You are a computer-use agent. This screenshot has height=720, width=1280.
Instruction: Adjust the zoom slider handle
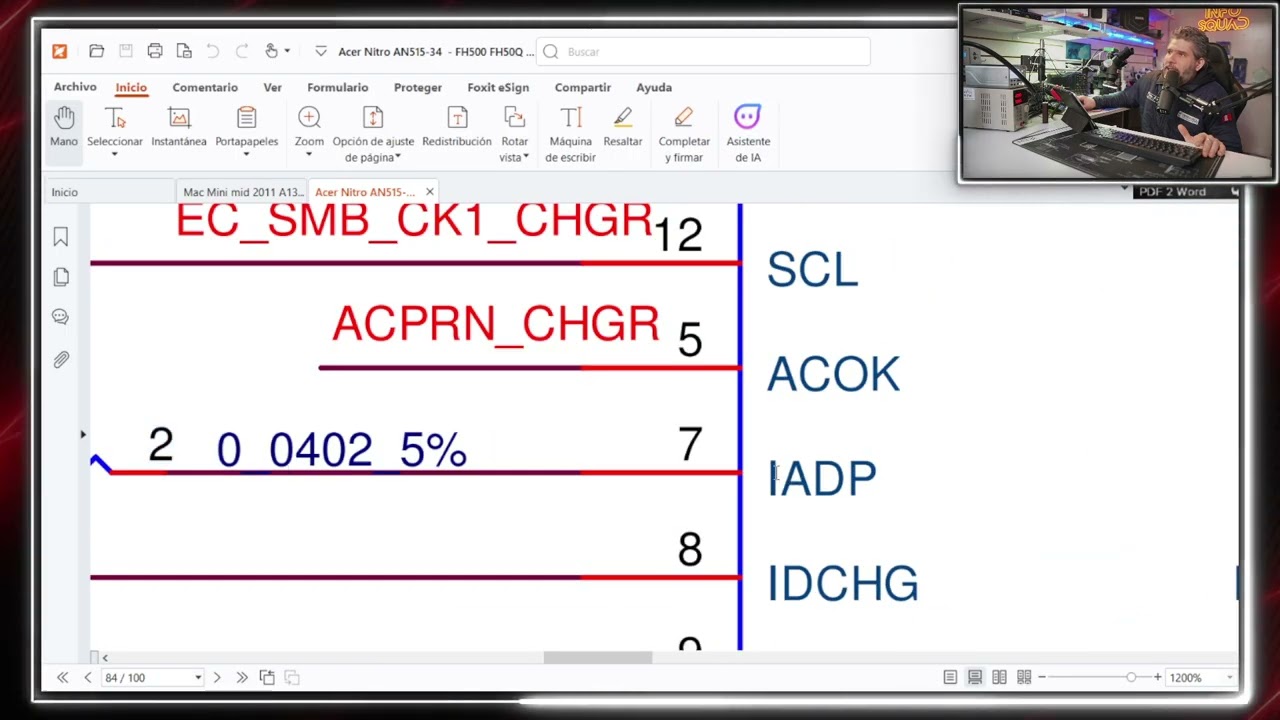1131,678
